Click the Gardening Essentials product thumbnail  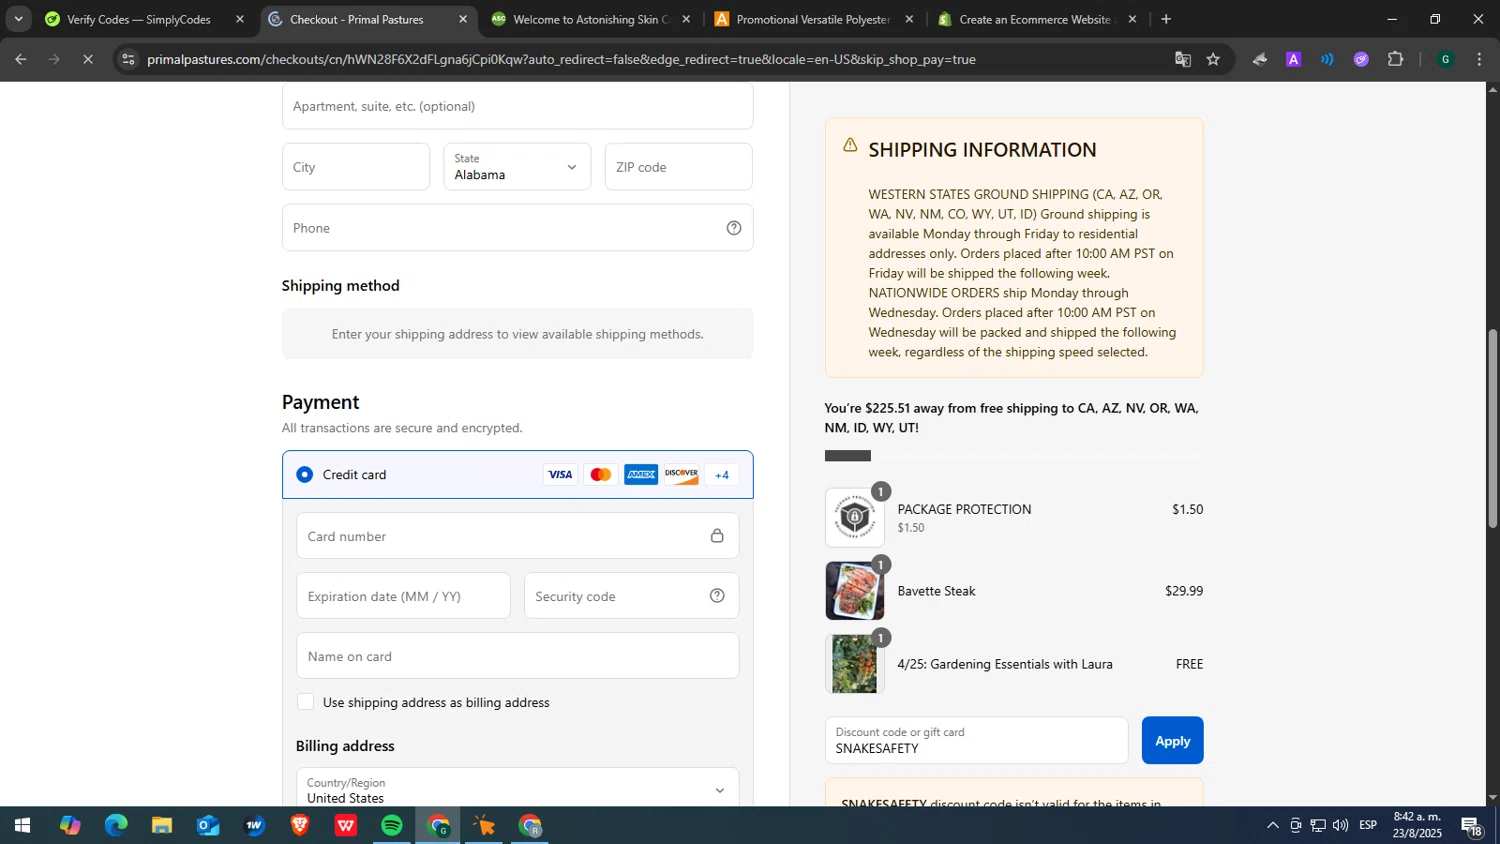click(x=854, y=664)
